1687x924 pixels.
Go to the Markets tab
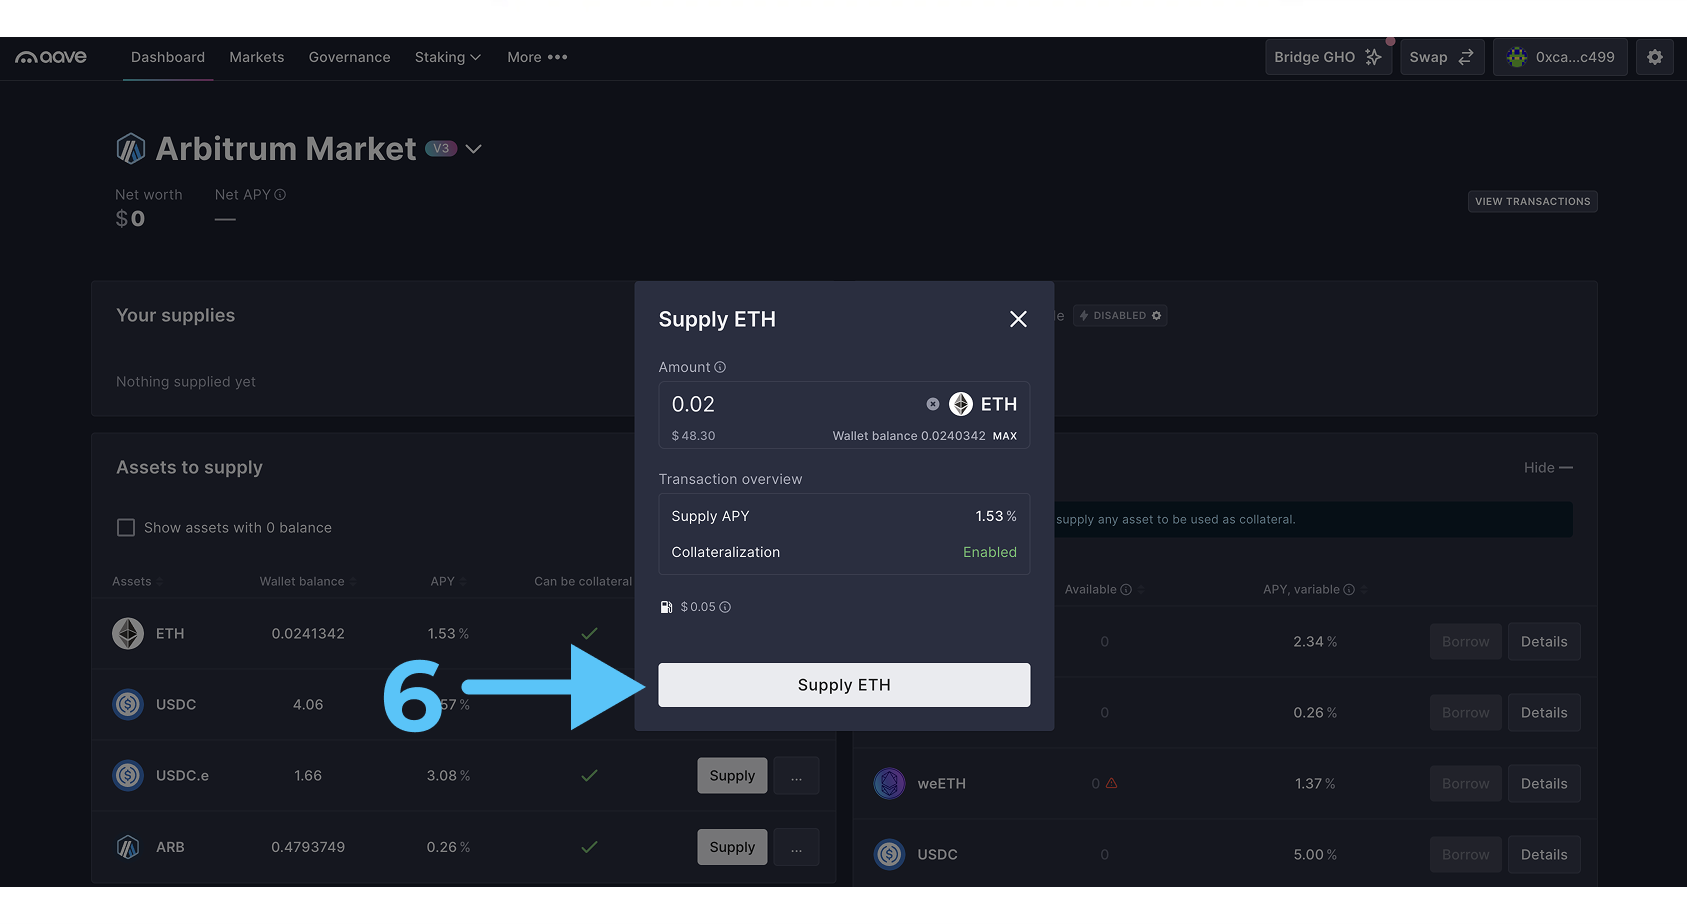257,58
